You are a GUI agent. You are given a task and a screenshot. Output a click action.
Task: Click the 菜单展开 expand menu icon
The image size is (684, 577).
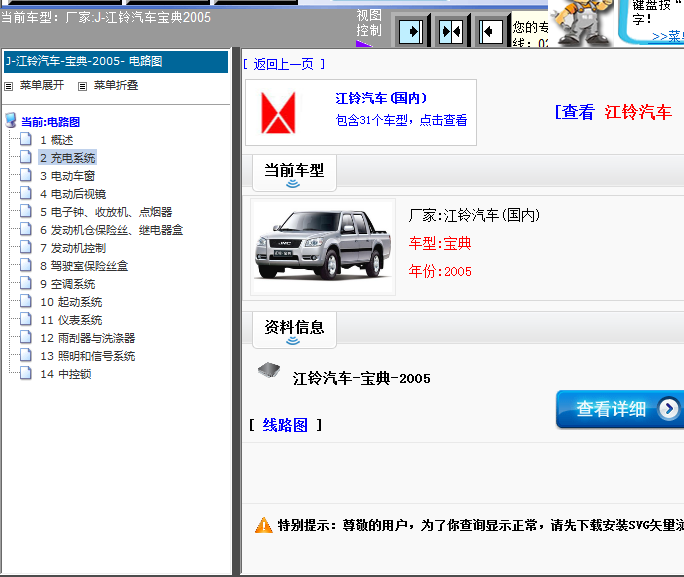coord(9,86)
